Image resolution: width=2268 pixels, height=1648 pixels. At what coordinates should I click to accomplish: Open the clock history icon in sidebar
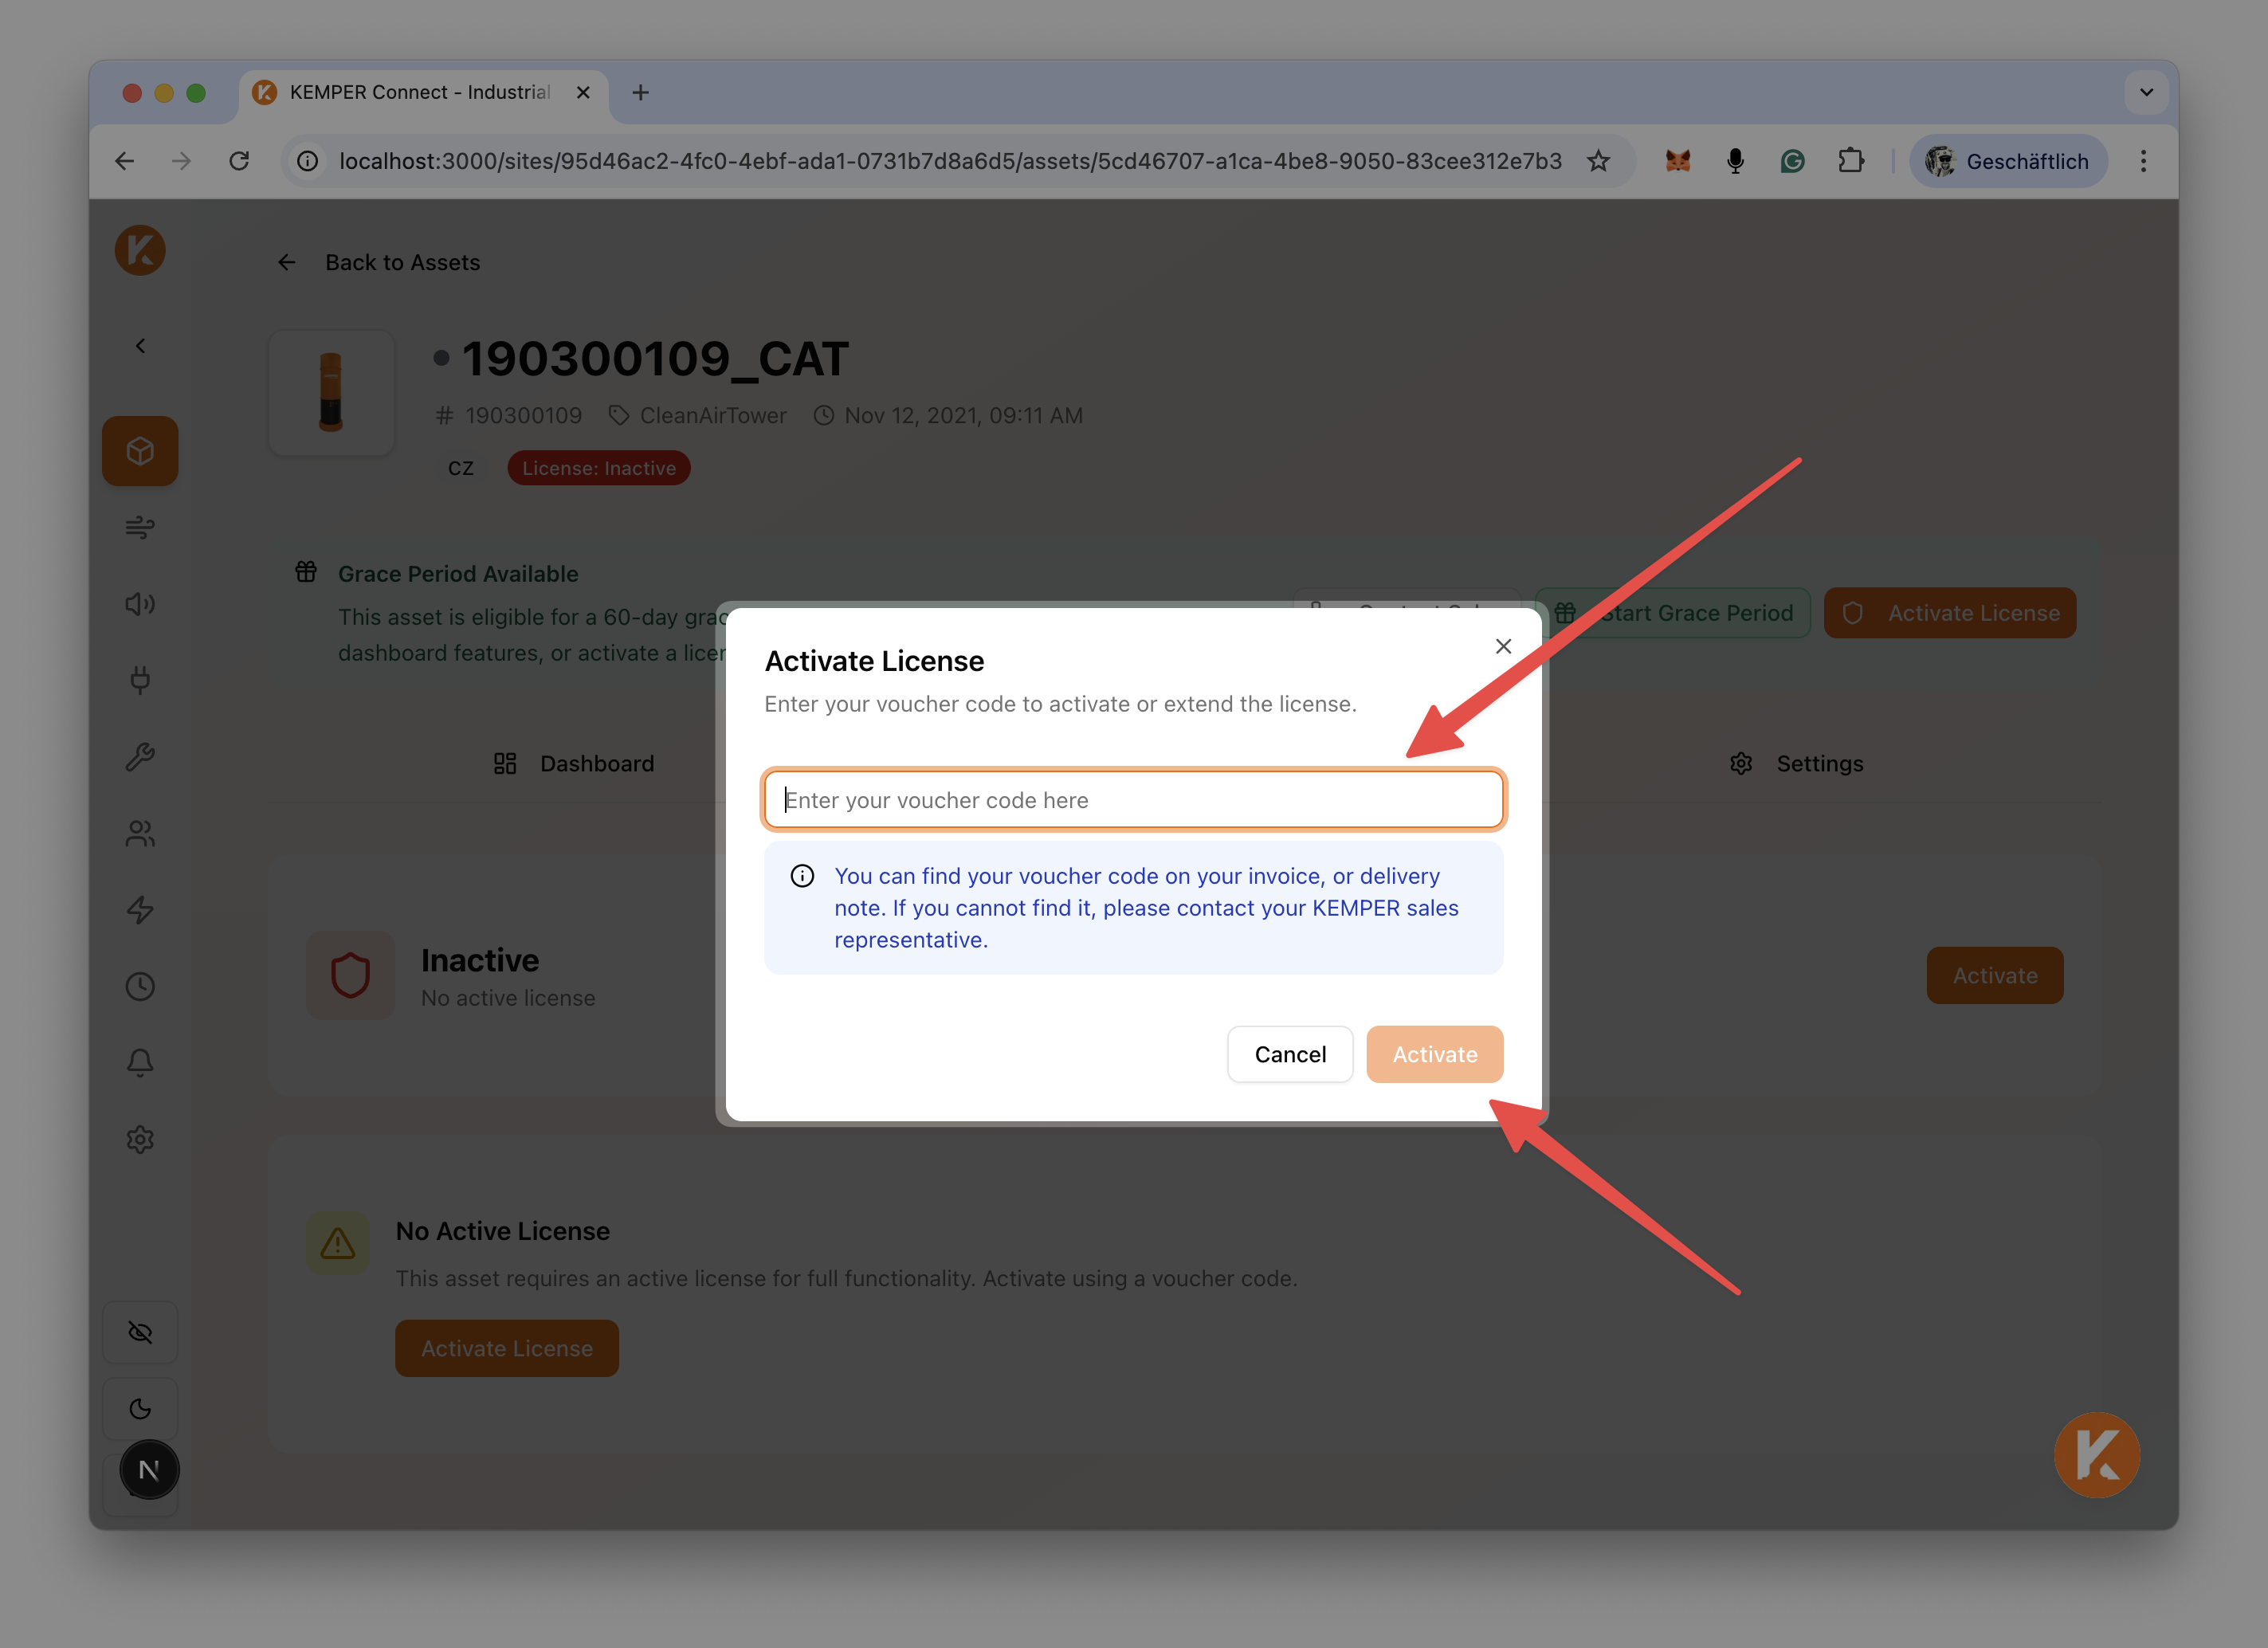pos(140,987)
